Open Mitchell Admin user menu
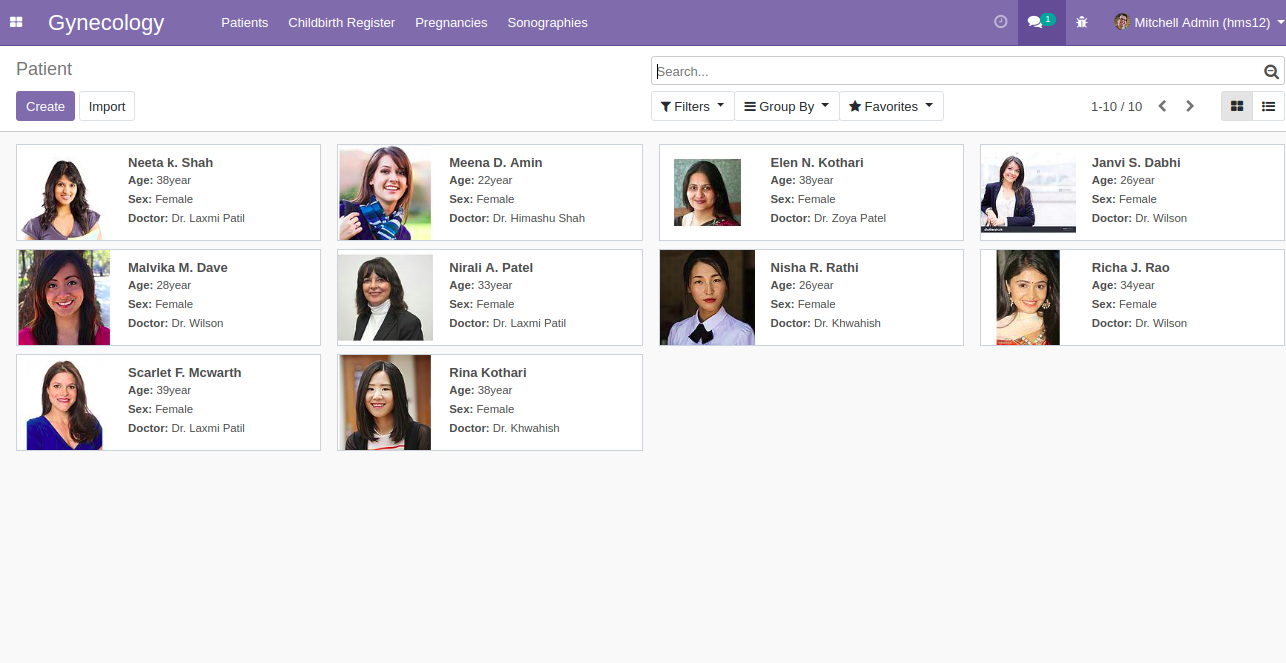The image size is (1286, 663). 1199,22
